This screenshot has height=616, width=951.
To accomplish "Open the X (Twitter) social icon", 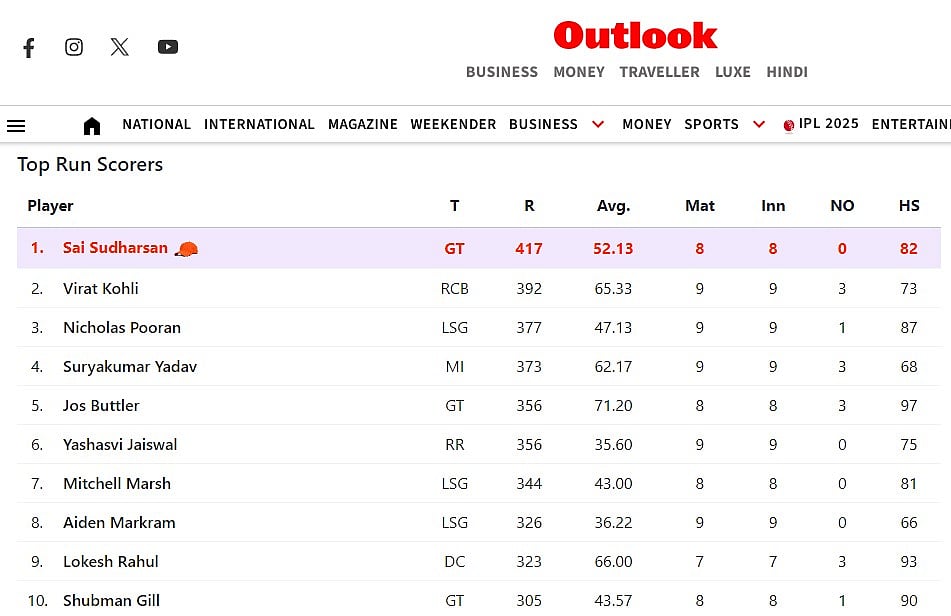I will click(119, 47).
